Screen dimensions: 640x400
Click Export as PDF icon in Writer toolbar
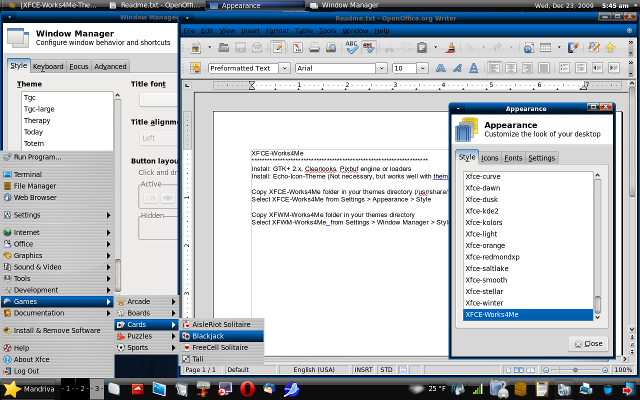coord(298,48)
